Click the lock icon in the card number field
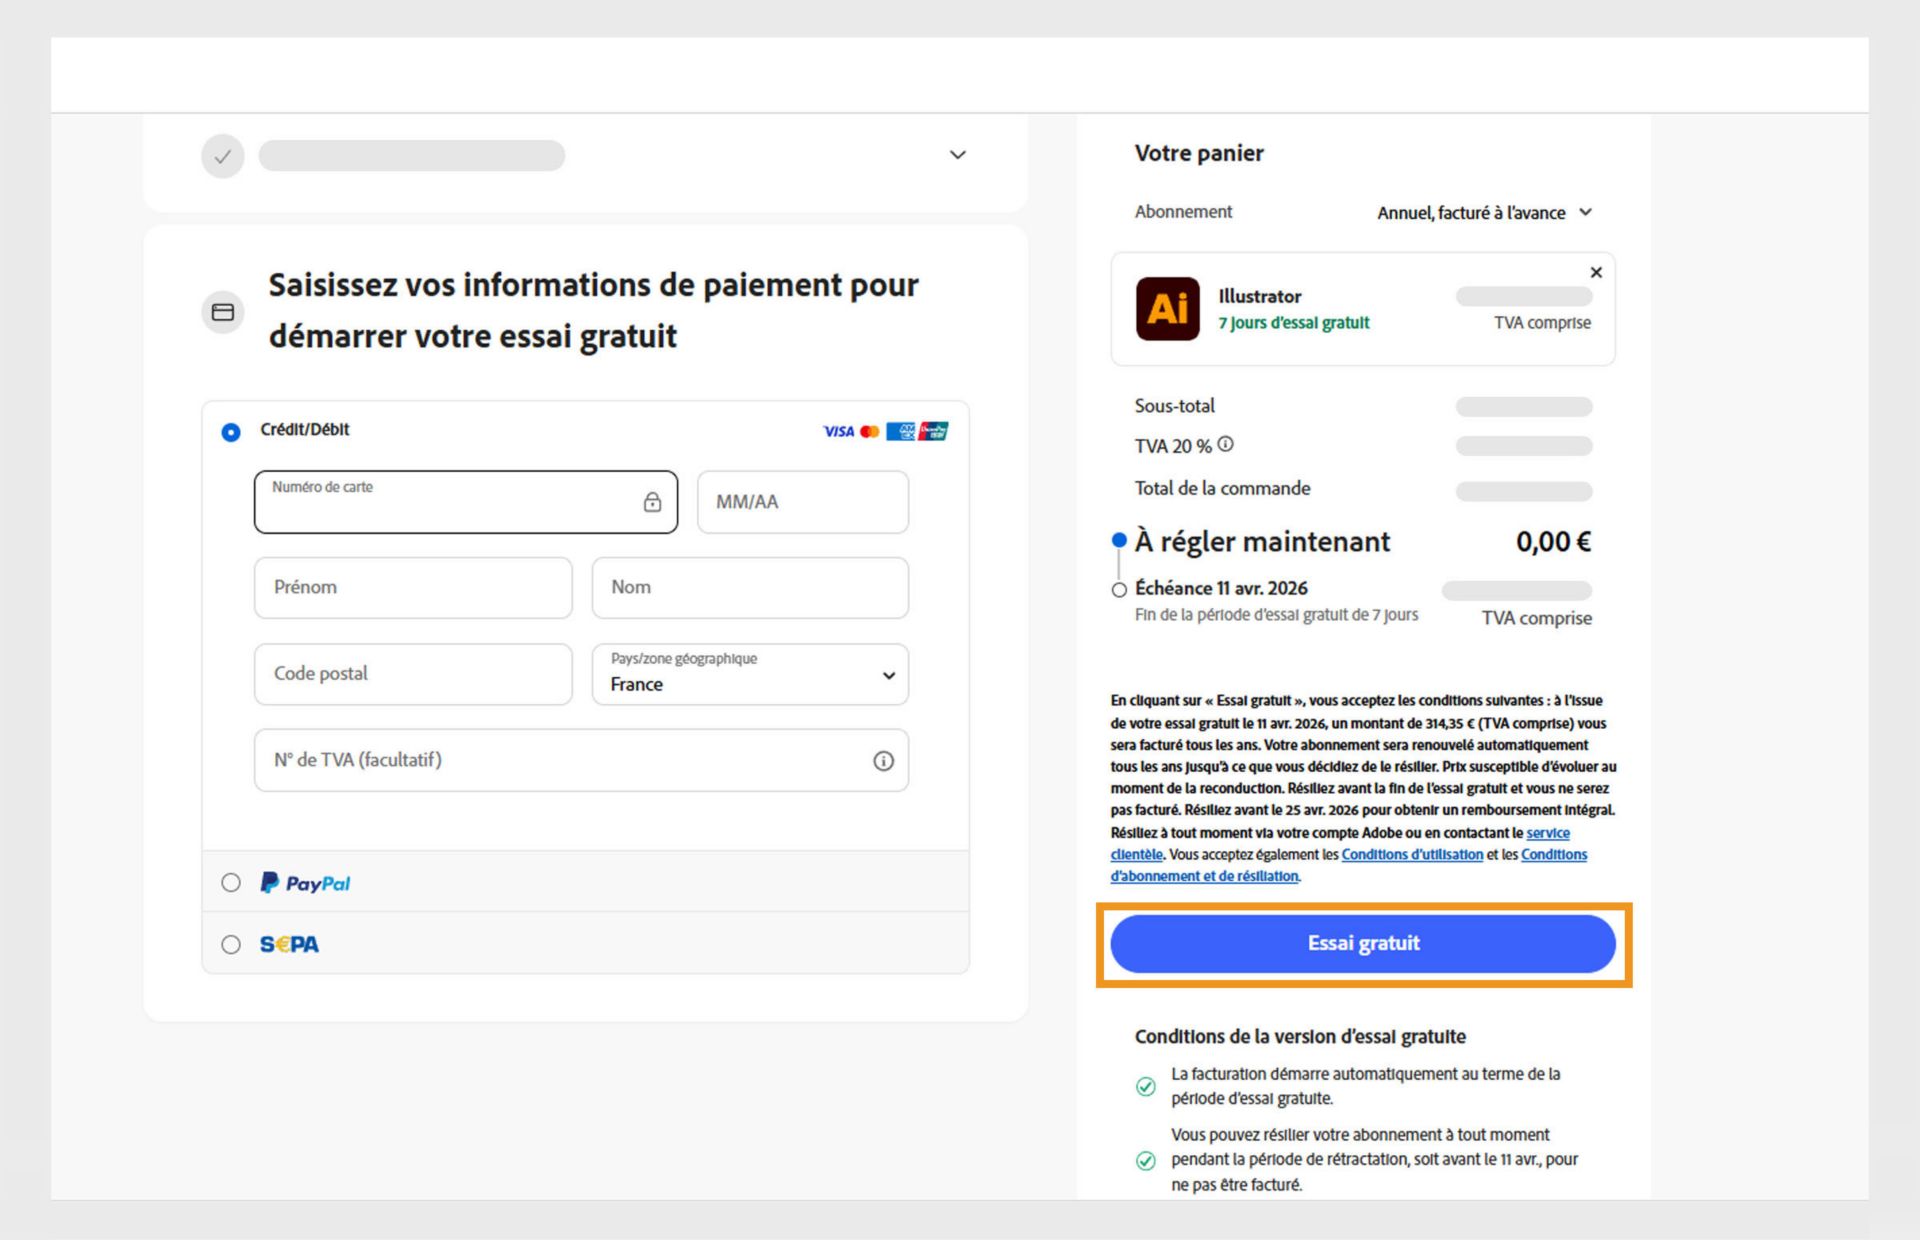This screenshot has height=1240, width=1920. click(653, 502)
